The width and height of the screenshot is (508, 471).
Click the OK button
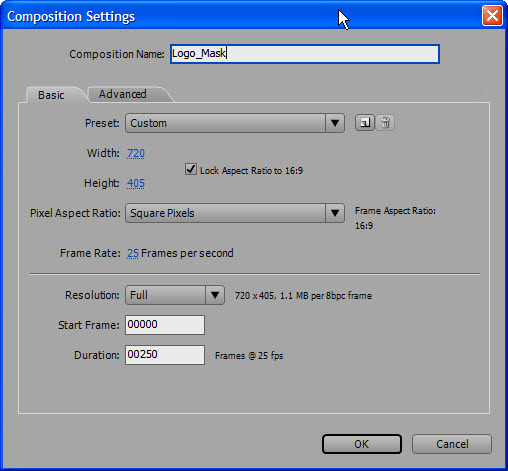click(x=362, y=444)
